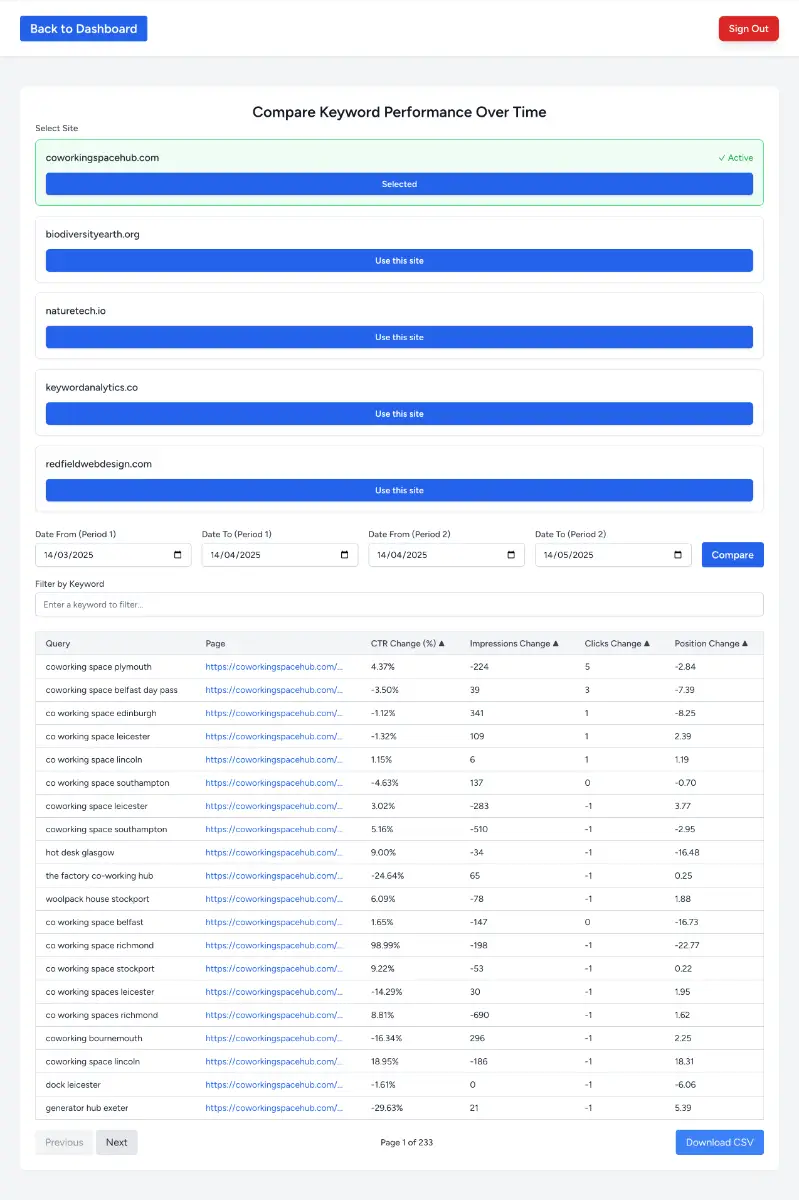Use the keywordanalytics.co site
Viewport: 799px width, 1200px height.
(x=399, y=414)
